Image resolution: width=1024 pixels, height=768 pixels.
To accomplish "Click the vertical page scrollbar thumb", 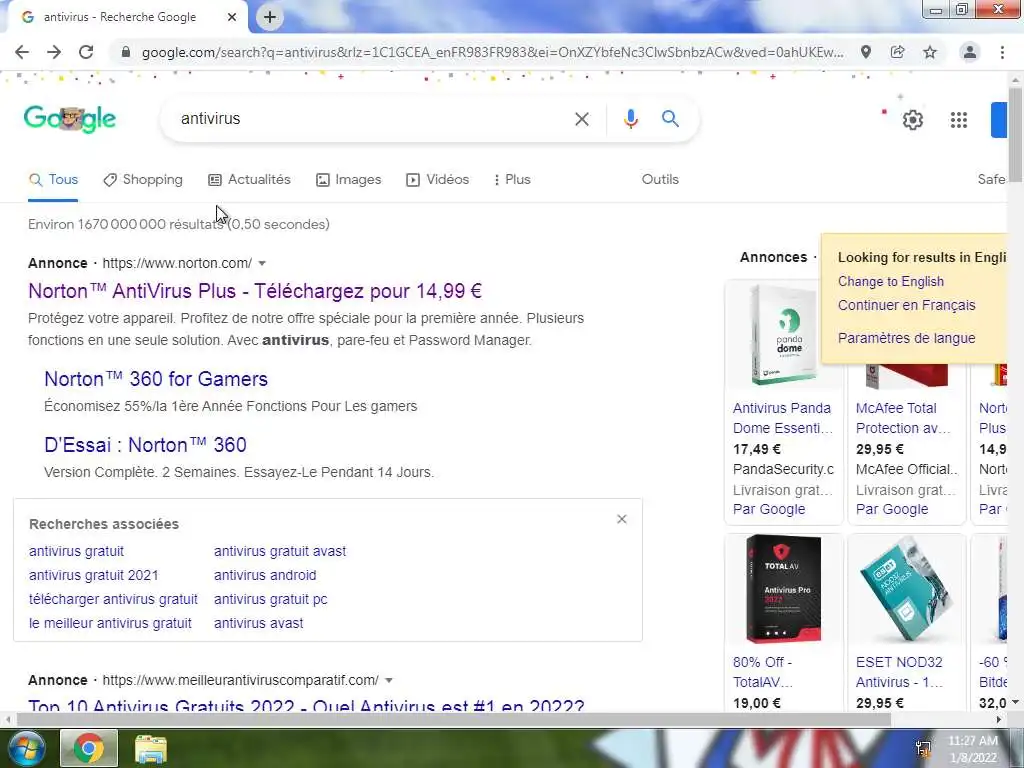I will click(x=1016, y=134).
